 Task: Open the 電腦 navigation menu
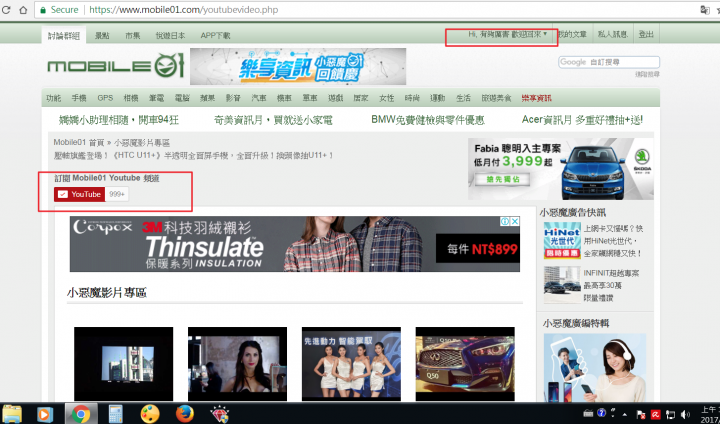click(182, 98)
